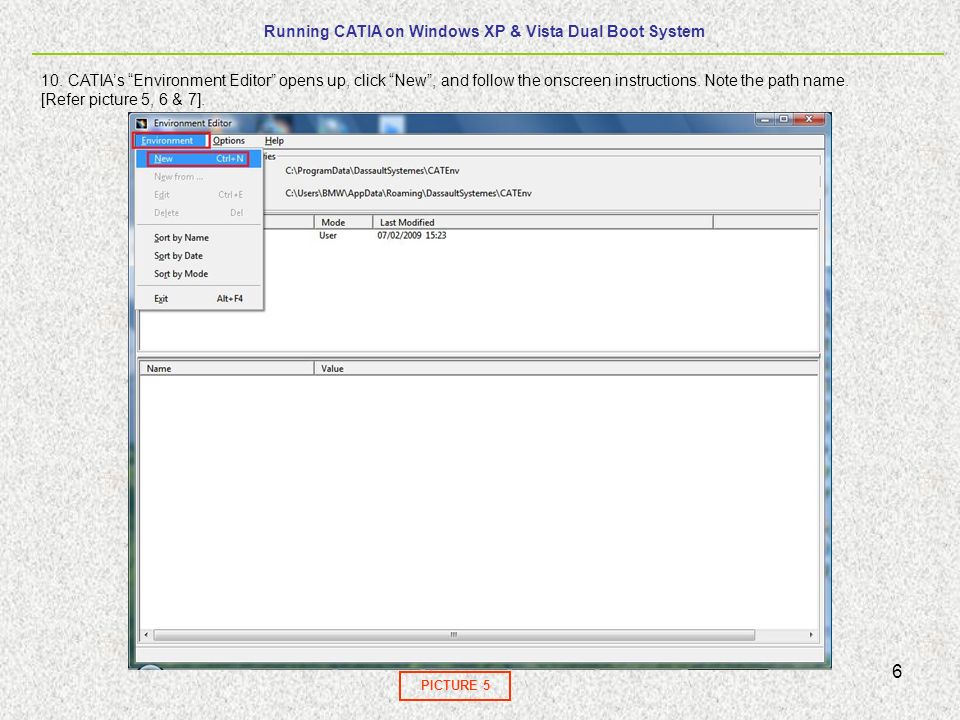Close the Environment Editor window

809,119
